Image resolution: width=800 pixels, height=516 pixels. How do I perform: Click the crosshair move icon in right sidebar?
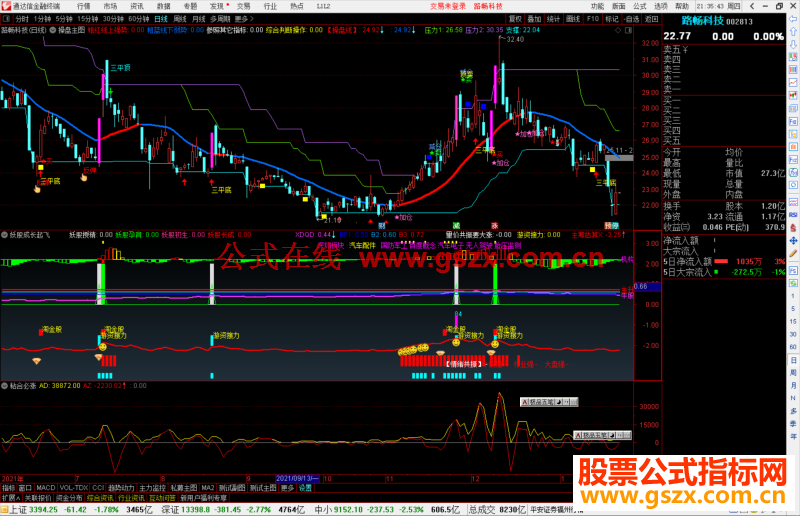(793, 240)
